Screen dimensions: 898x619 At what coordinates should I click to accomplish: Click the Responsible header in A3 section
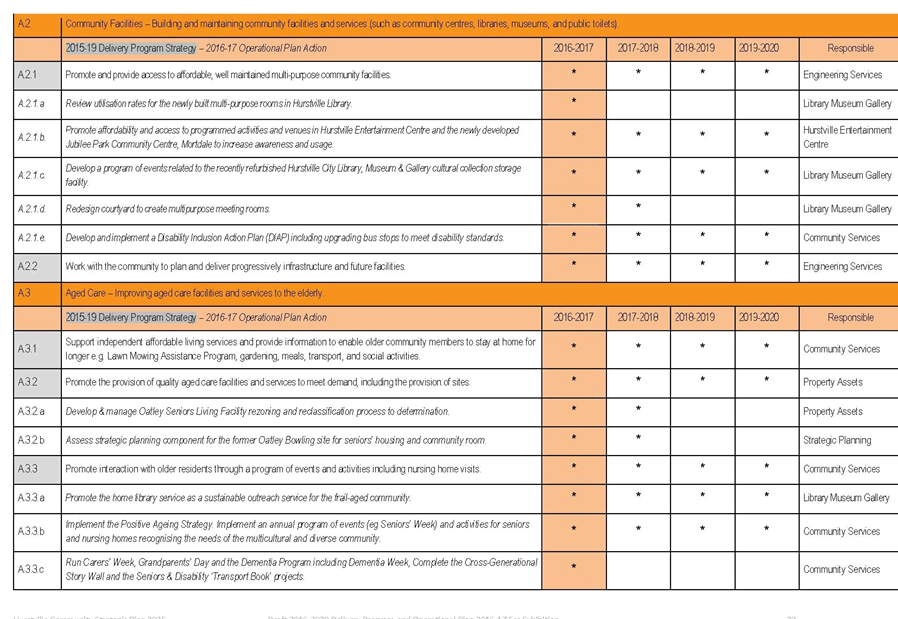(850, 318)
